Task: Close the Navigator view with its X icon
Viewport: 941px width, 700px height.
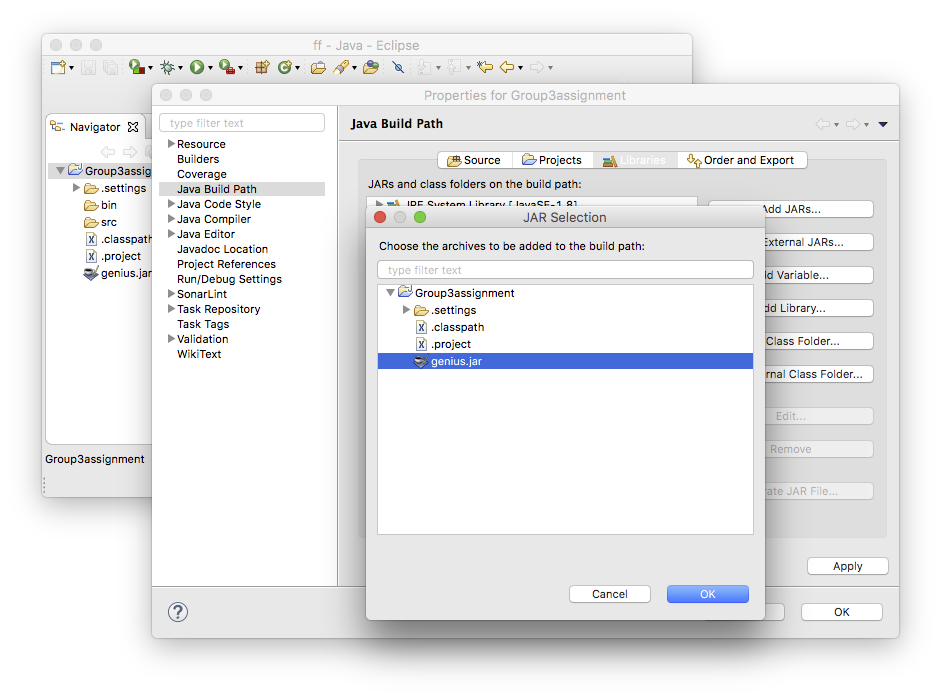Action: point(133,127)
